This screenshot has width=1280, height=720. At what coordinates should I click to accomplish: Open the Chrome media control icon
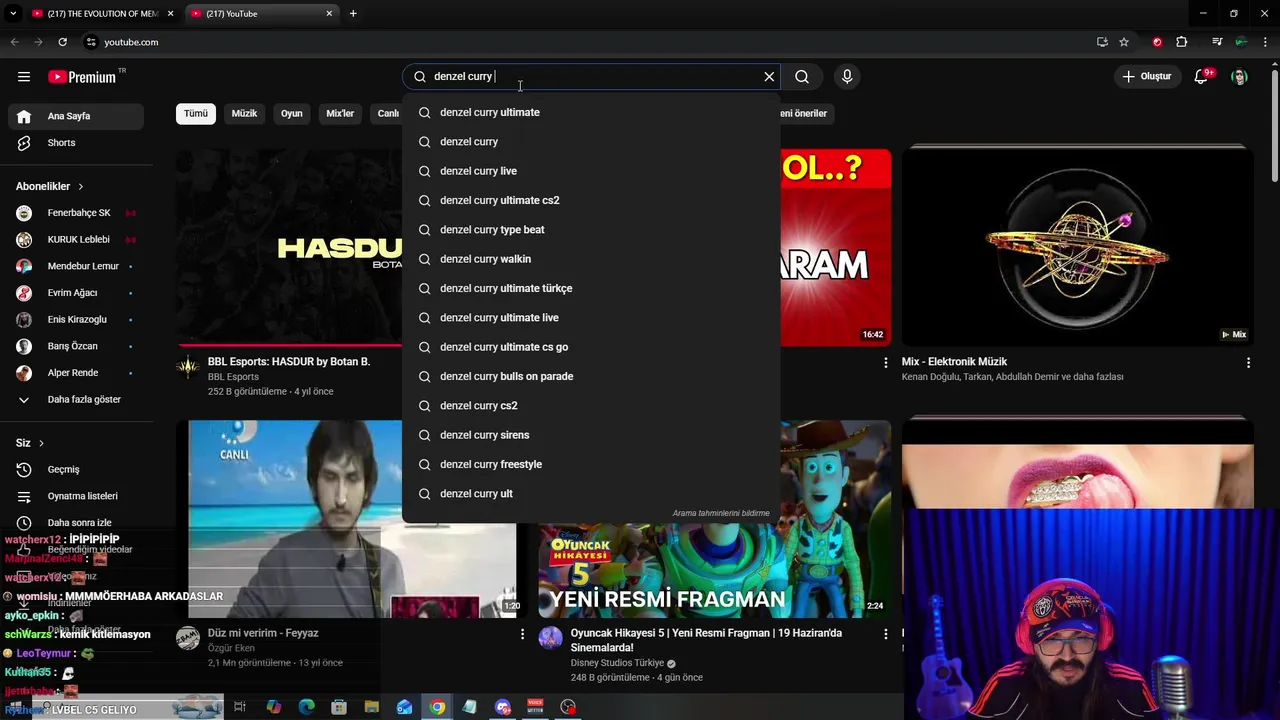coord(1217,42)
